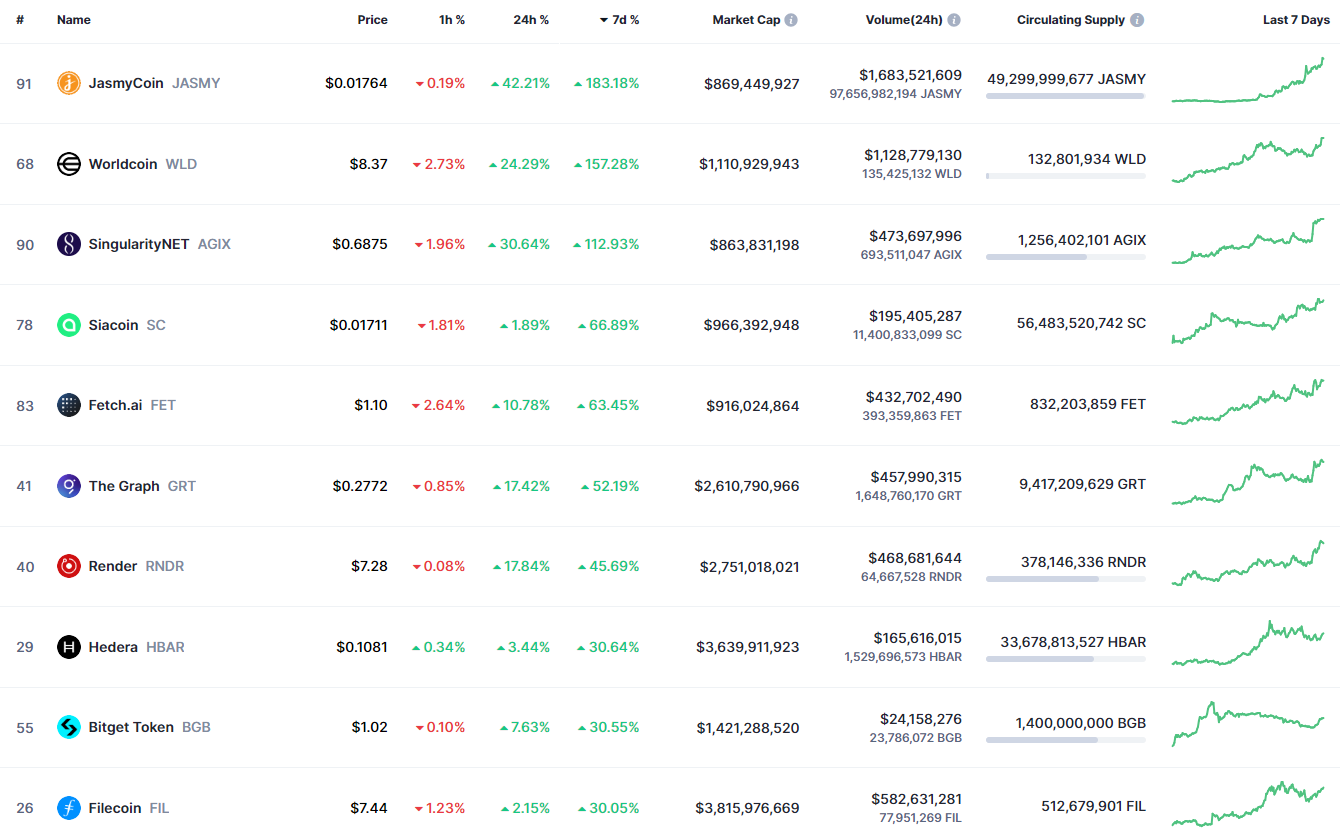1340x840 pixels.
Task: Open the Volume(24h) info icon
Action: [954, 20]
